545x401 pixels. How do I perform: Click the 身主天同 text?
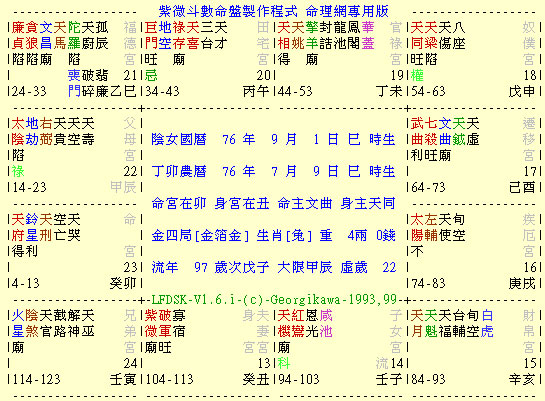(x=368, y=203)
